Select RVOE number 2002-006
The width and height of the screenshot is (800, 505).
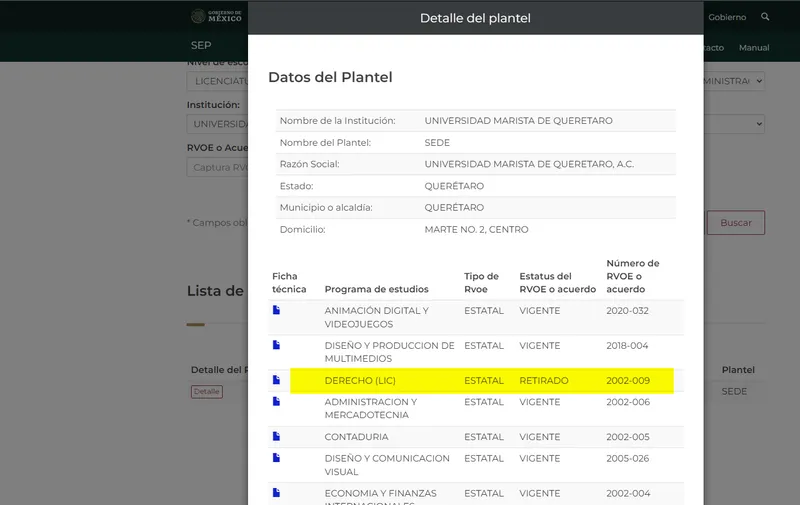[x=628, y=402]
